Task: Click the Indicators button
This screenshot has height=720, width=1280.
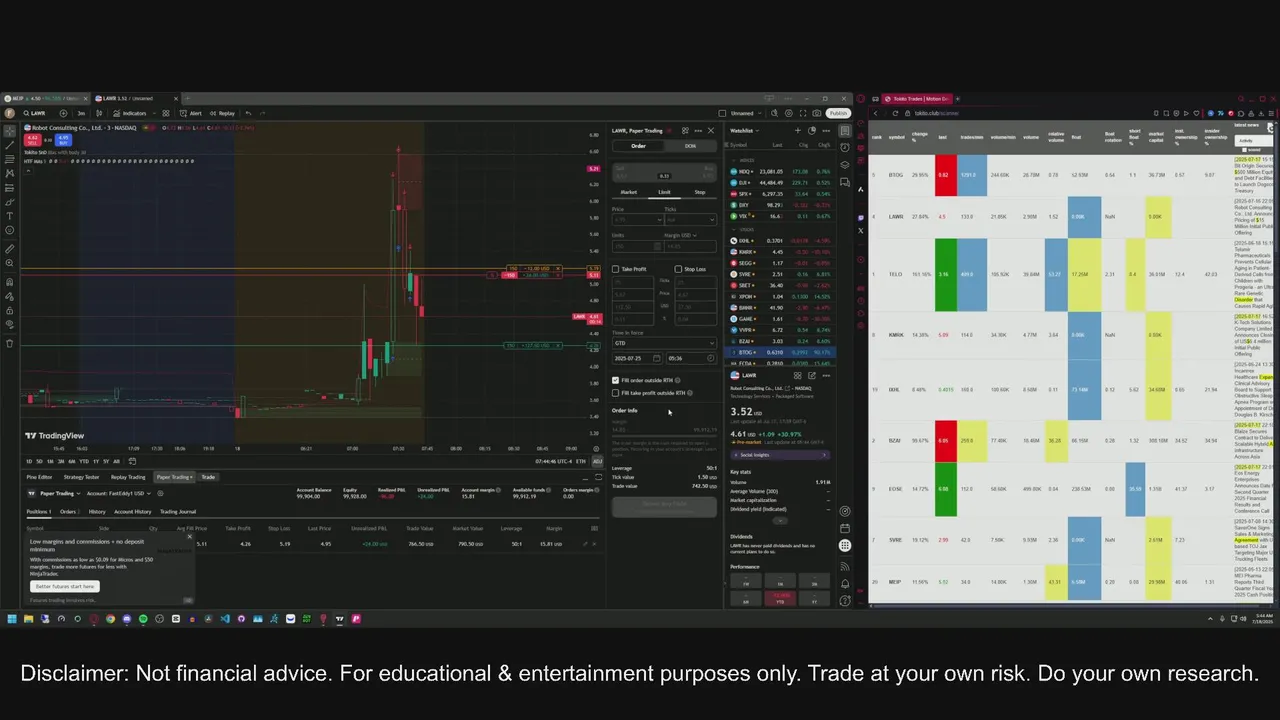Action: click(x=130, y=113)
